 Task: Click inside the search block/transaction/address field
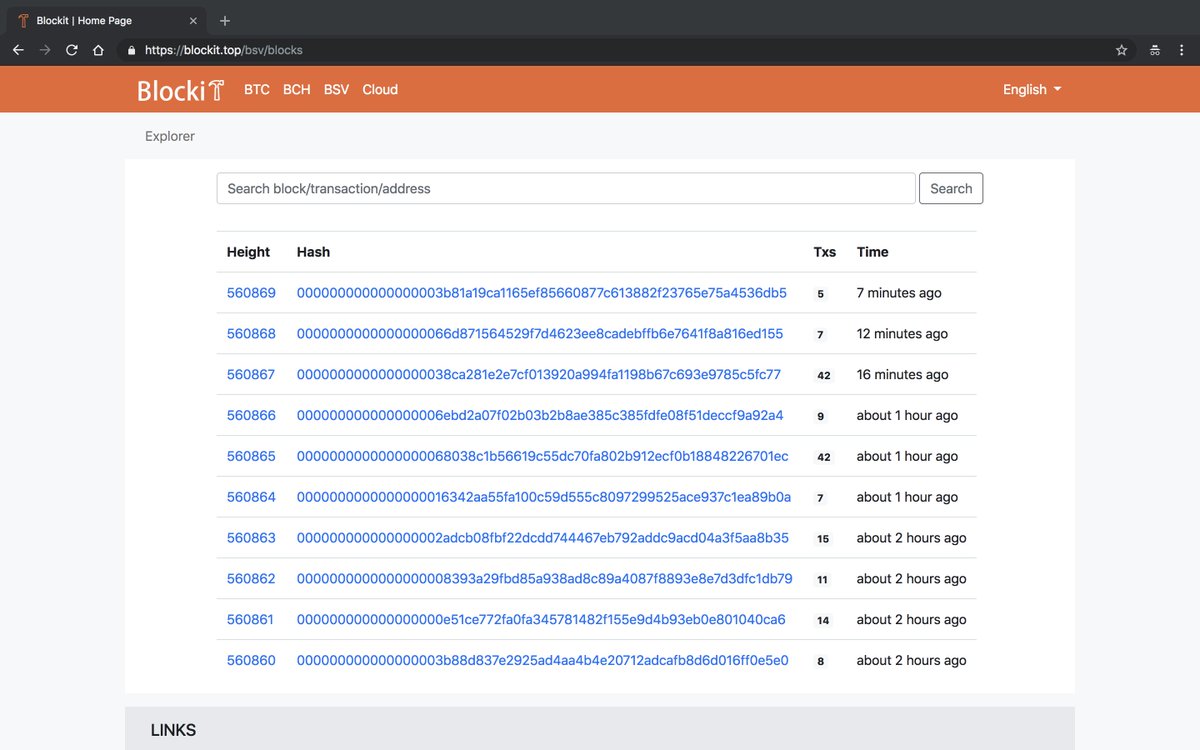click(x=565, y=188)
